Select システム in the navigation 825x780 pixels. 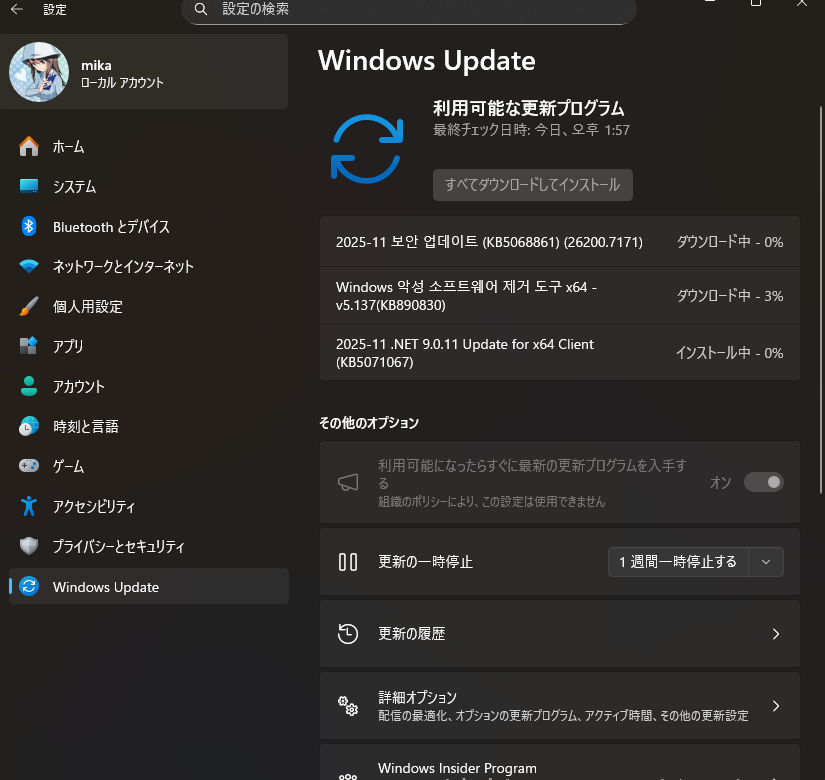coord(149,186)
